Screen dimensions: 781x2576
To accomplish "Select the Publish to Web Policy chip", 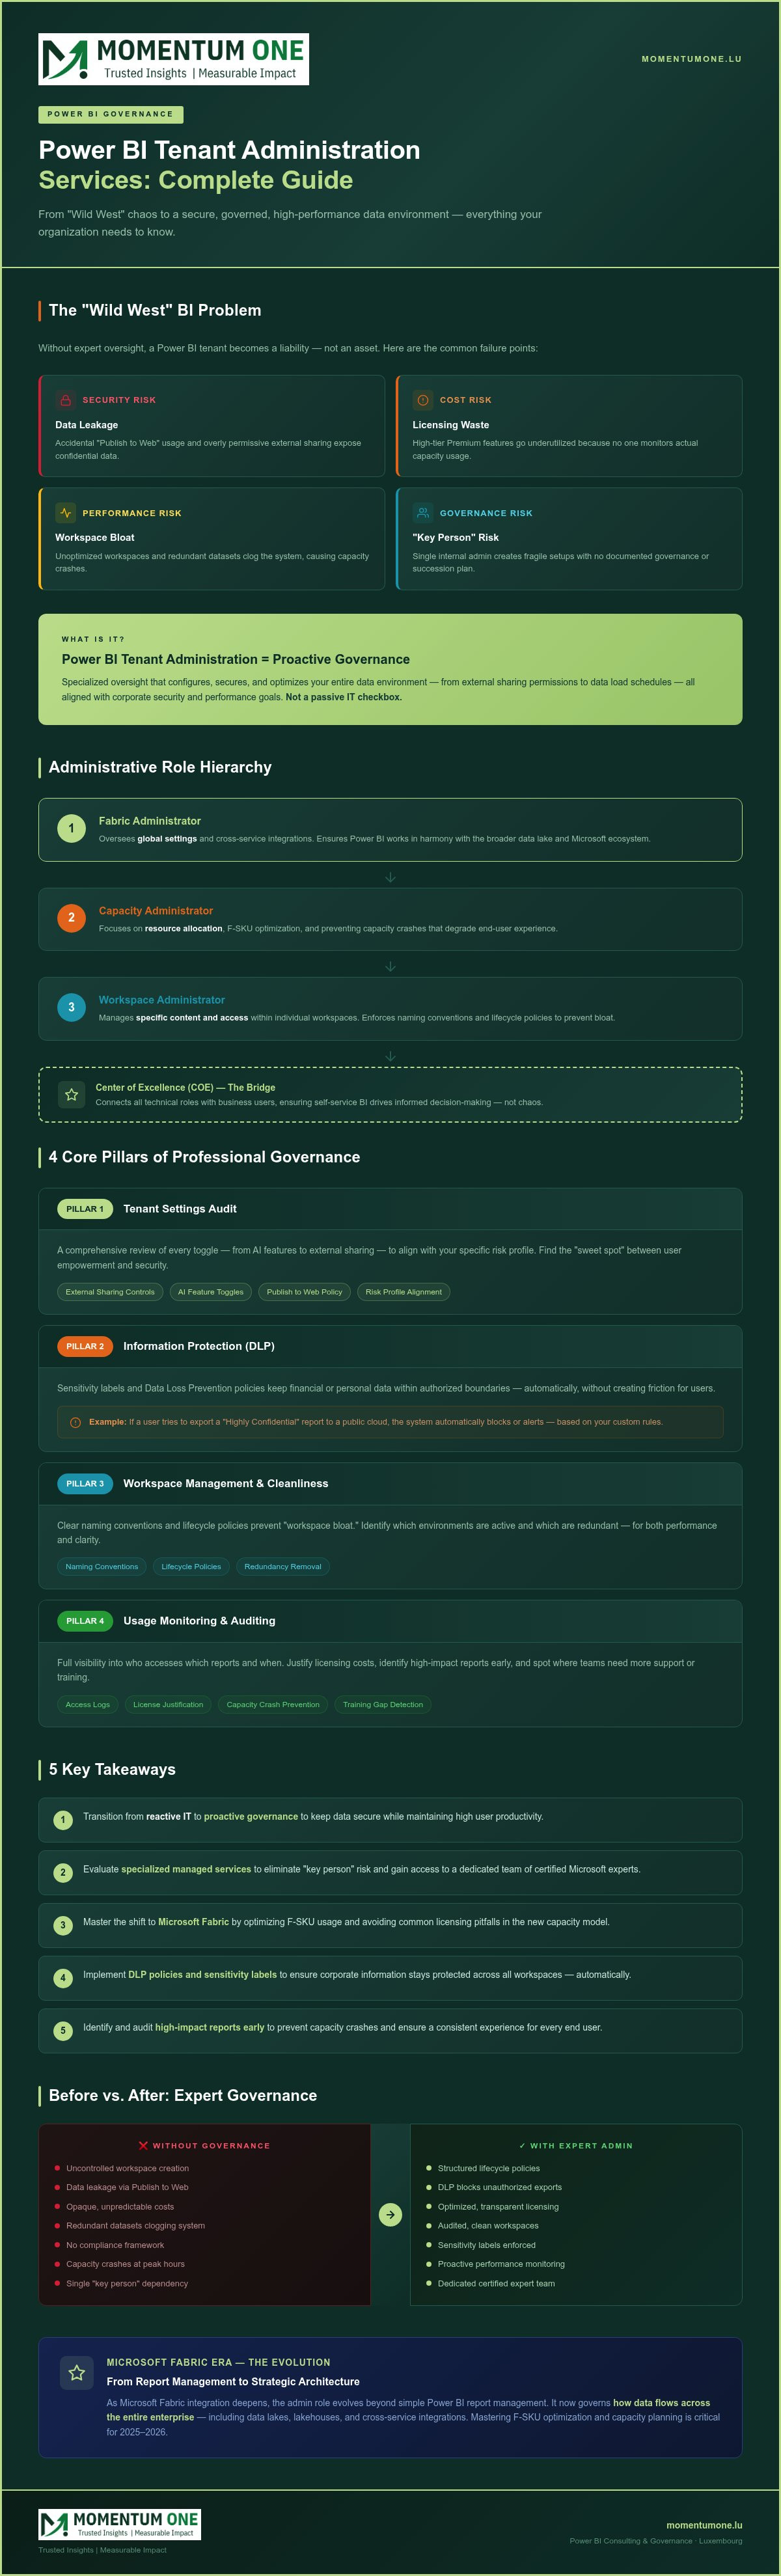I will (x=304, y=1292).
